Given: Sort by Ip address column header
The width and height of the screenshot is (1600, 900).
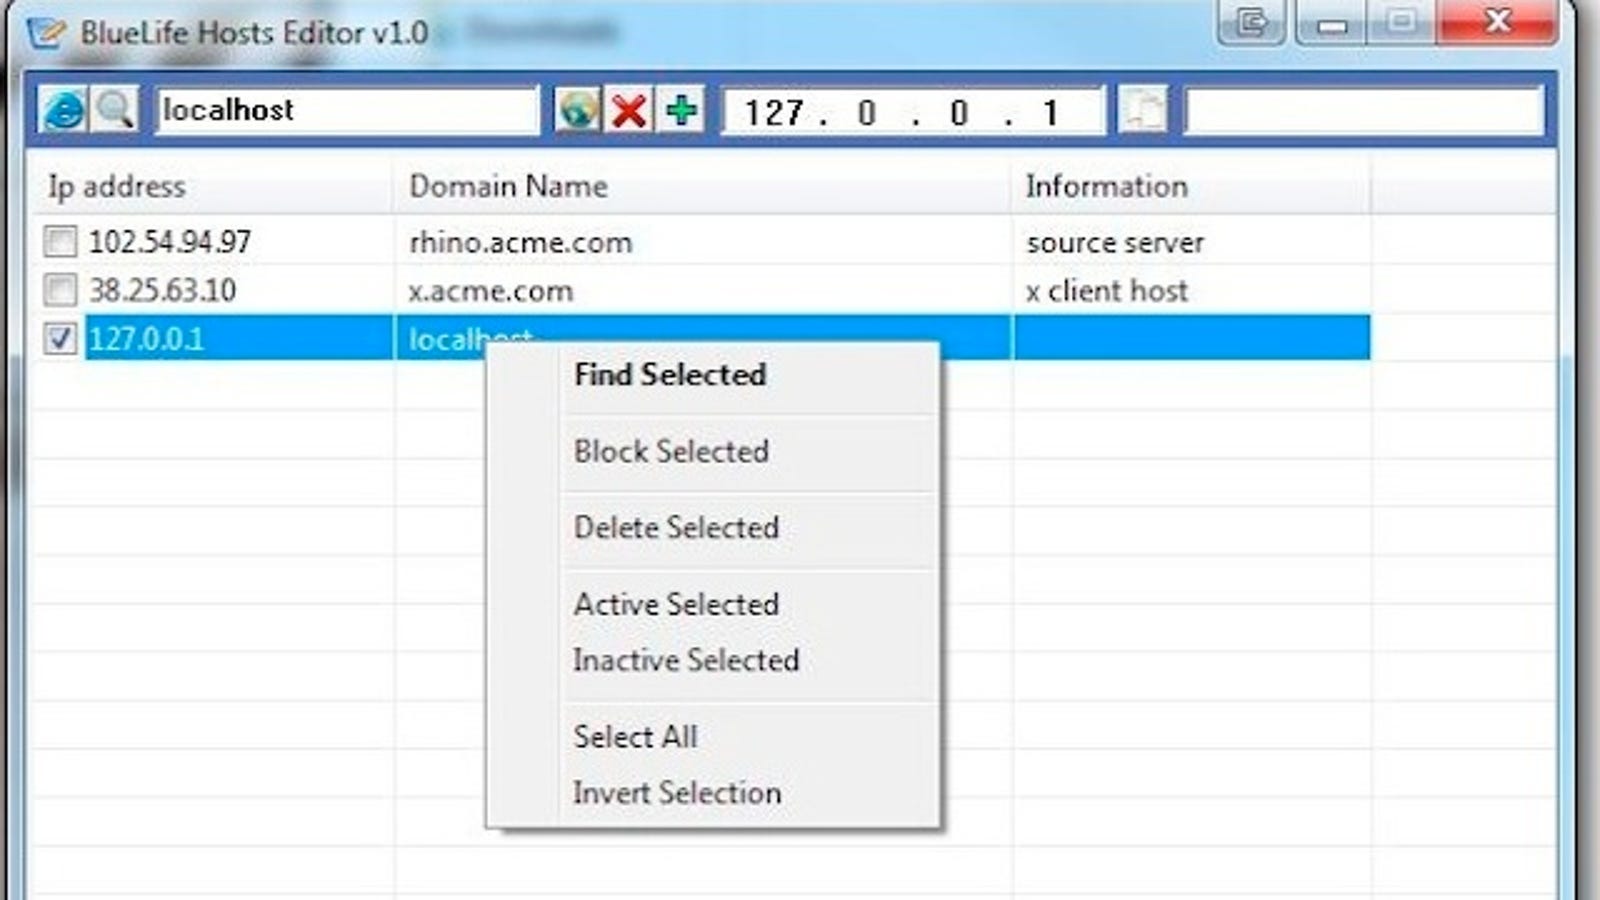Looking at the screenshot, I should [213, 186].
